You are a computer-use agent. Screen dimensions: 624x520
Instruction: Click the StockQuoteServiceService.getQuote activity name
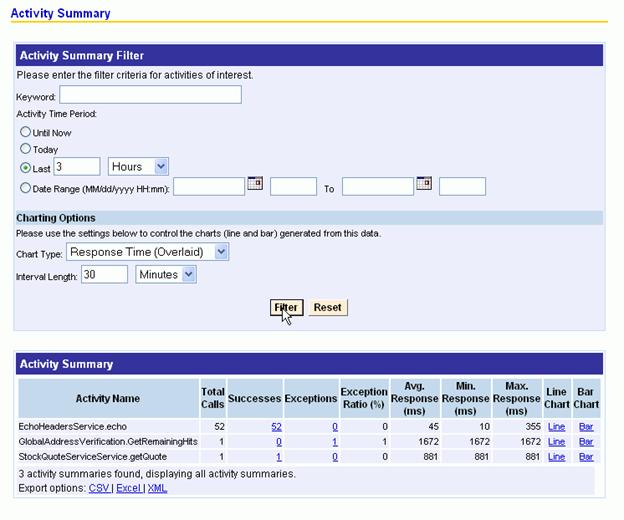point(93,457)
